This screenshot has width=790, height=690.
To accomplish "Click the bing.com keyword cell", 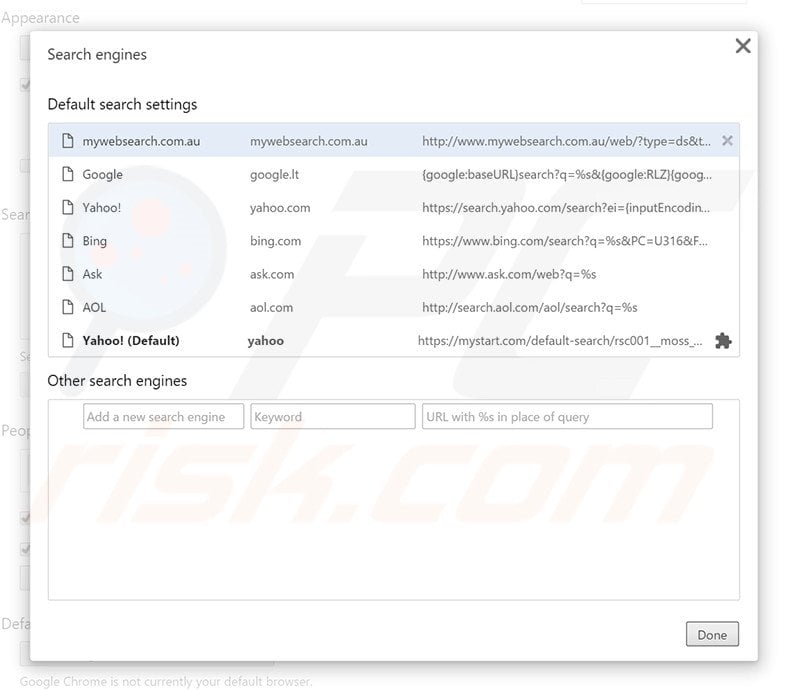I will (x=276, y=241).
